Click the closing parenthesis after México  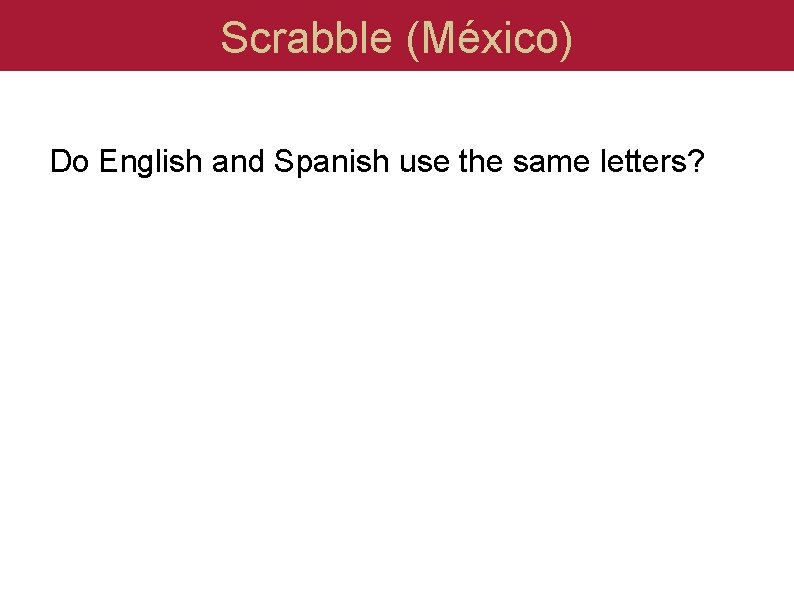pos(566,41)
